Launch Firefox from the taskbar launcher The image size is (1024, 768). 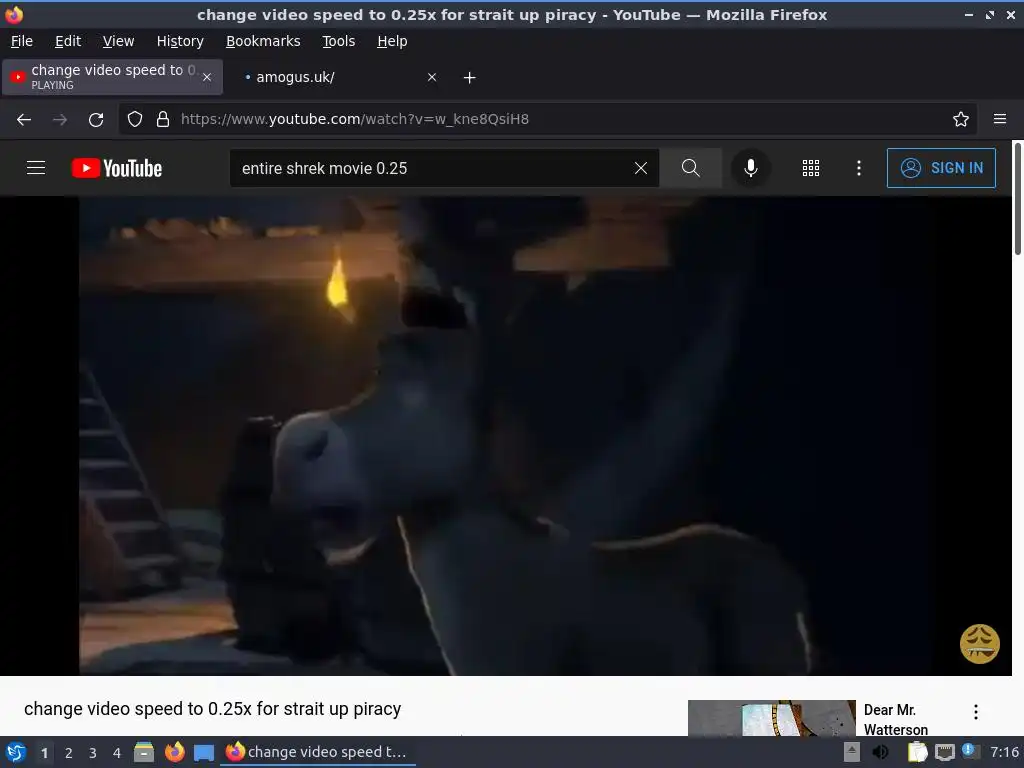[174, 752]
